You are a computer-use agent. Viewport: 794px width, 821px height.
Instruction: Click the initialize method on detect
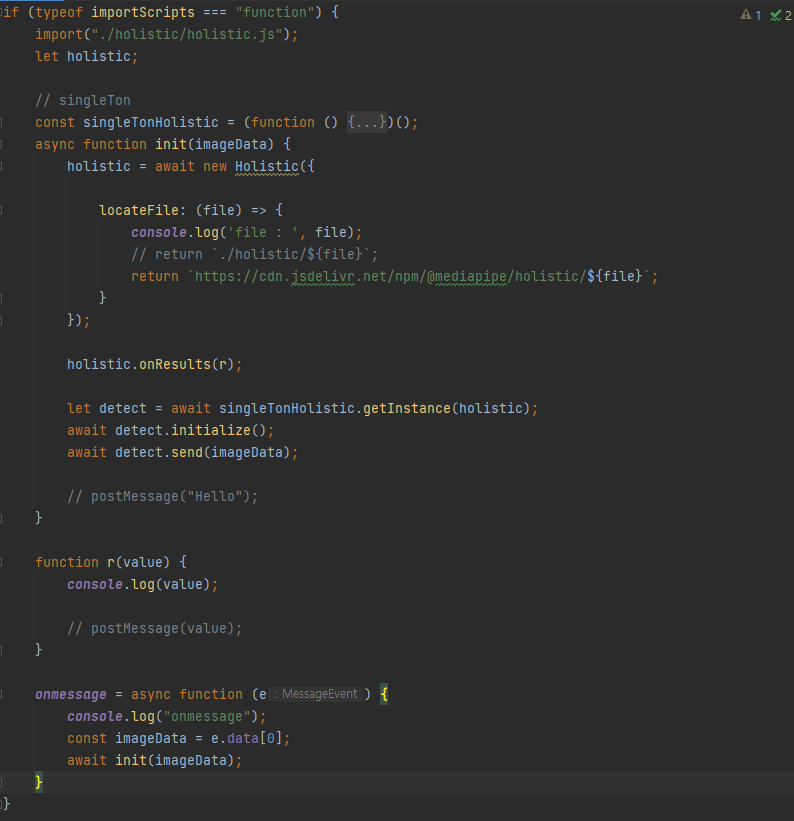tap(211, 430)
